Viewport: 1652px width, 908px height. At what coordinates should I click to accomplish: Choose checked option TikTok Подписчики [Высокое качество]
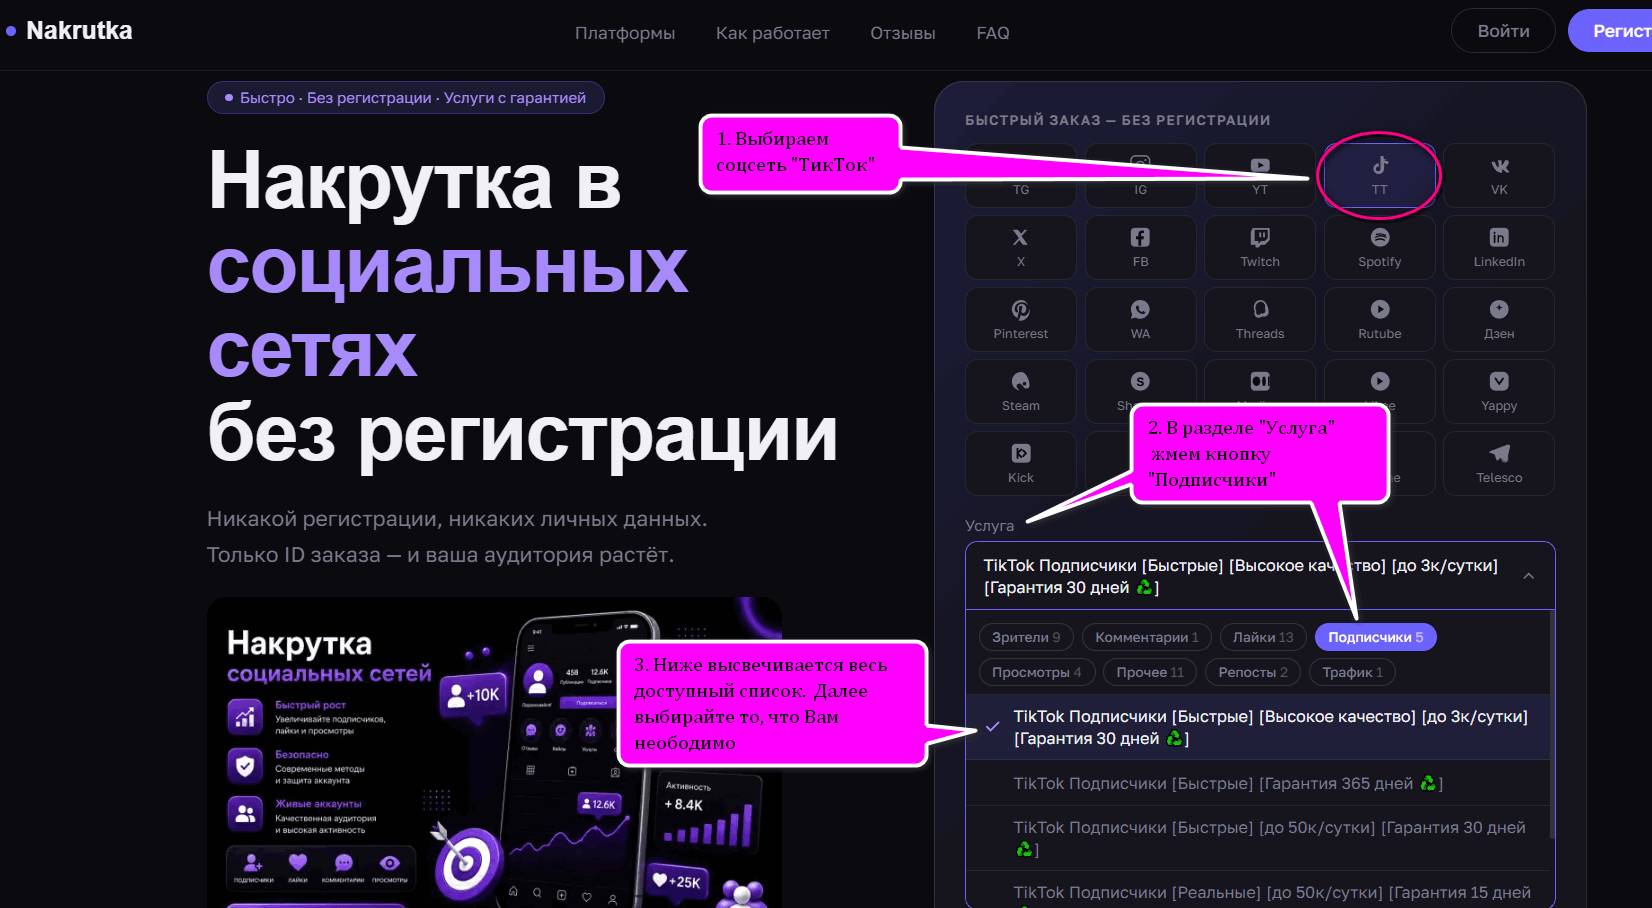tap(1258, 727)
